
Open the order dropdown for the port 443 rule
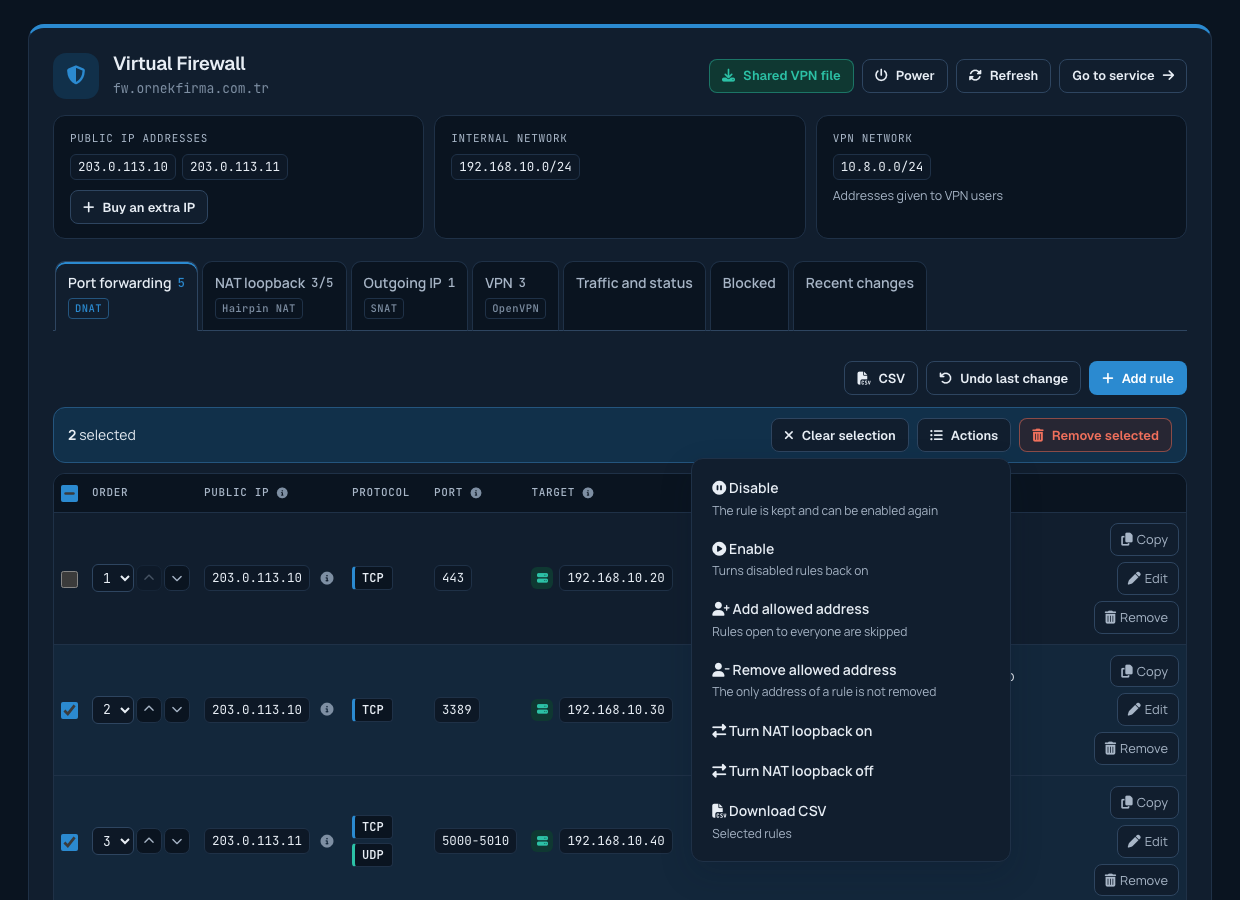click(113, 578)
